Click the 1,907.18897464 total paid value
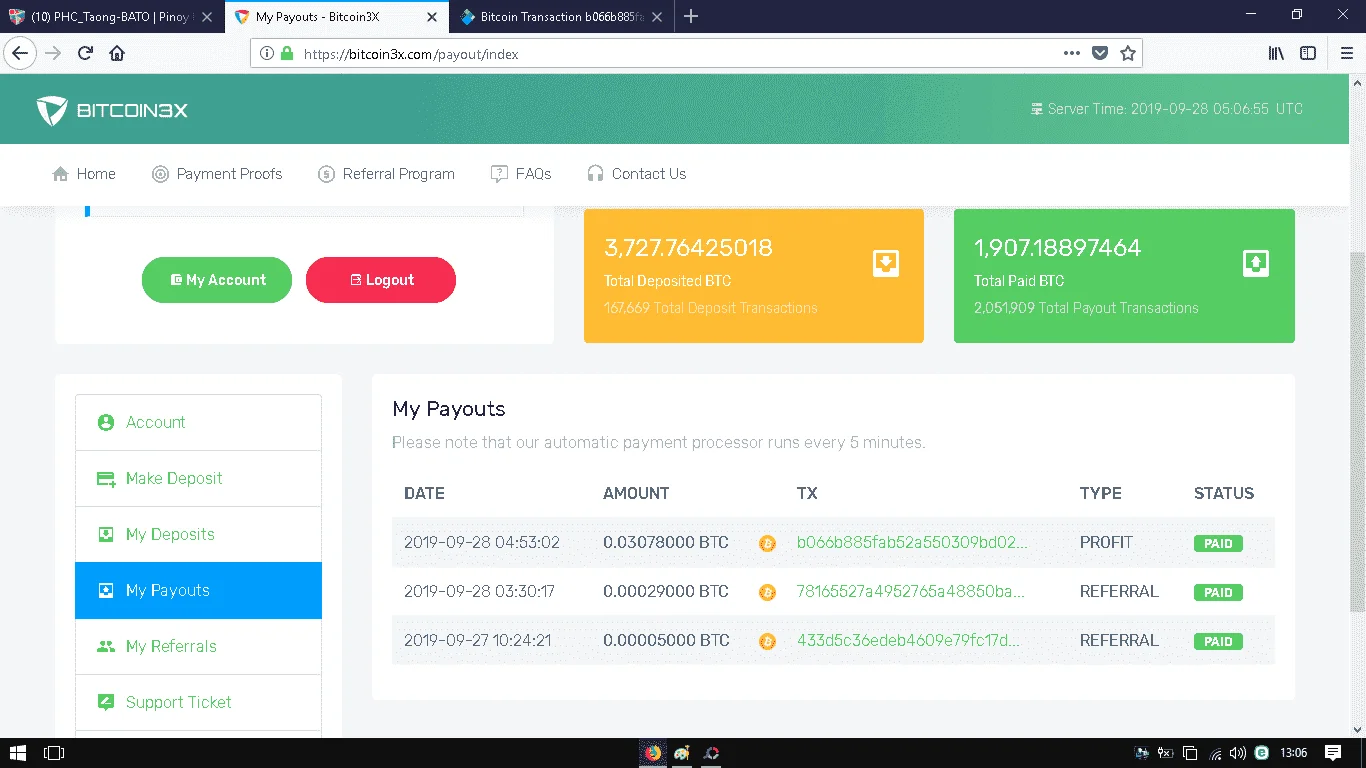1366x768 pixels. point(1058,248)
